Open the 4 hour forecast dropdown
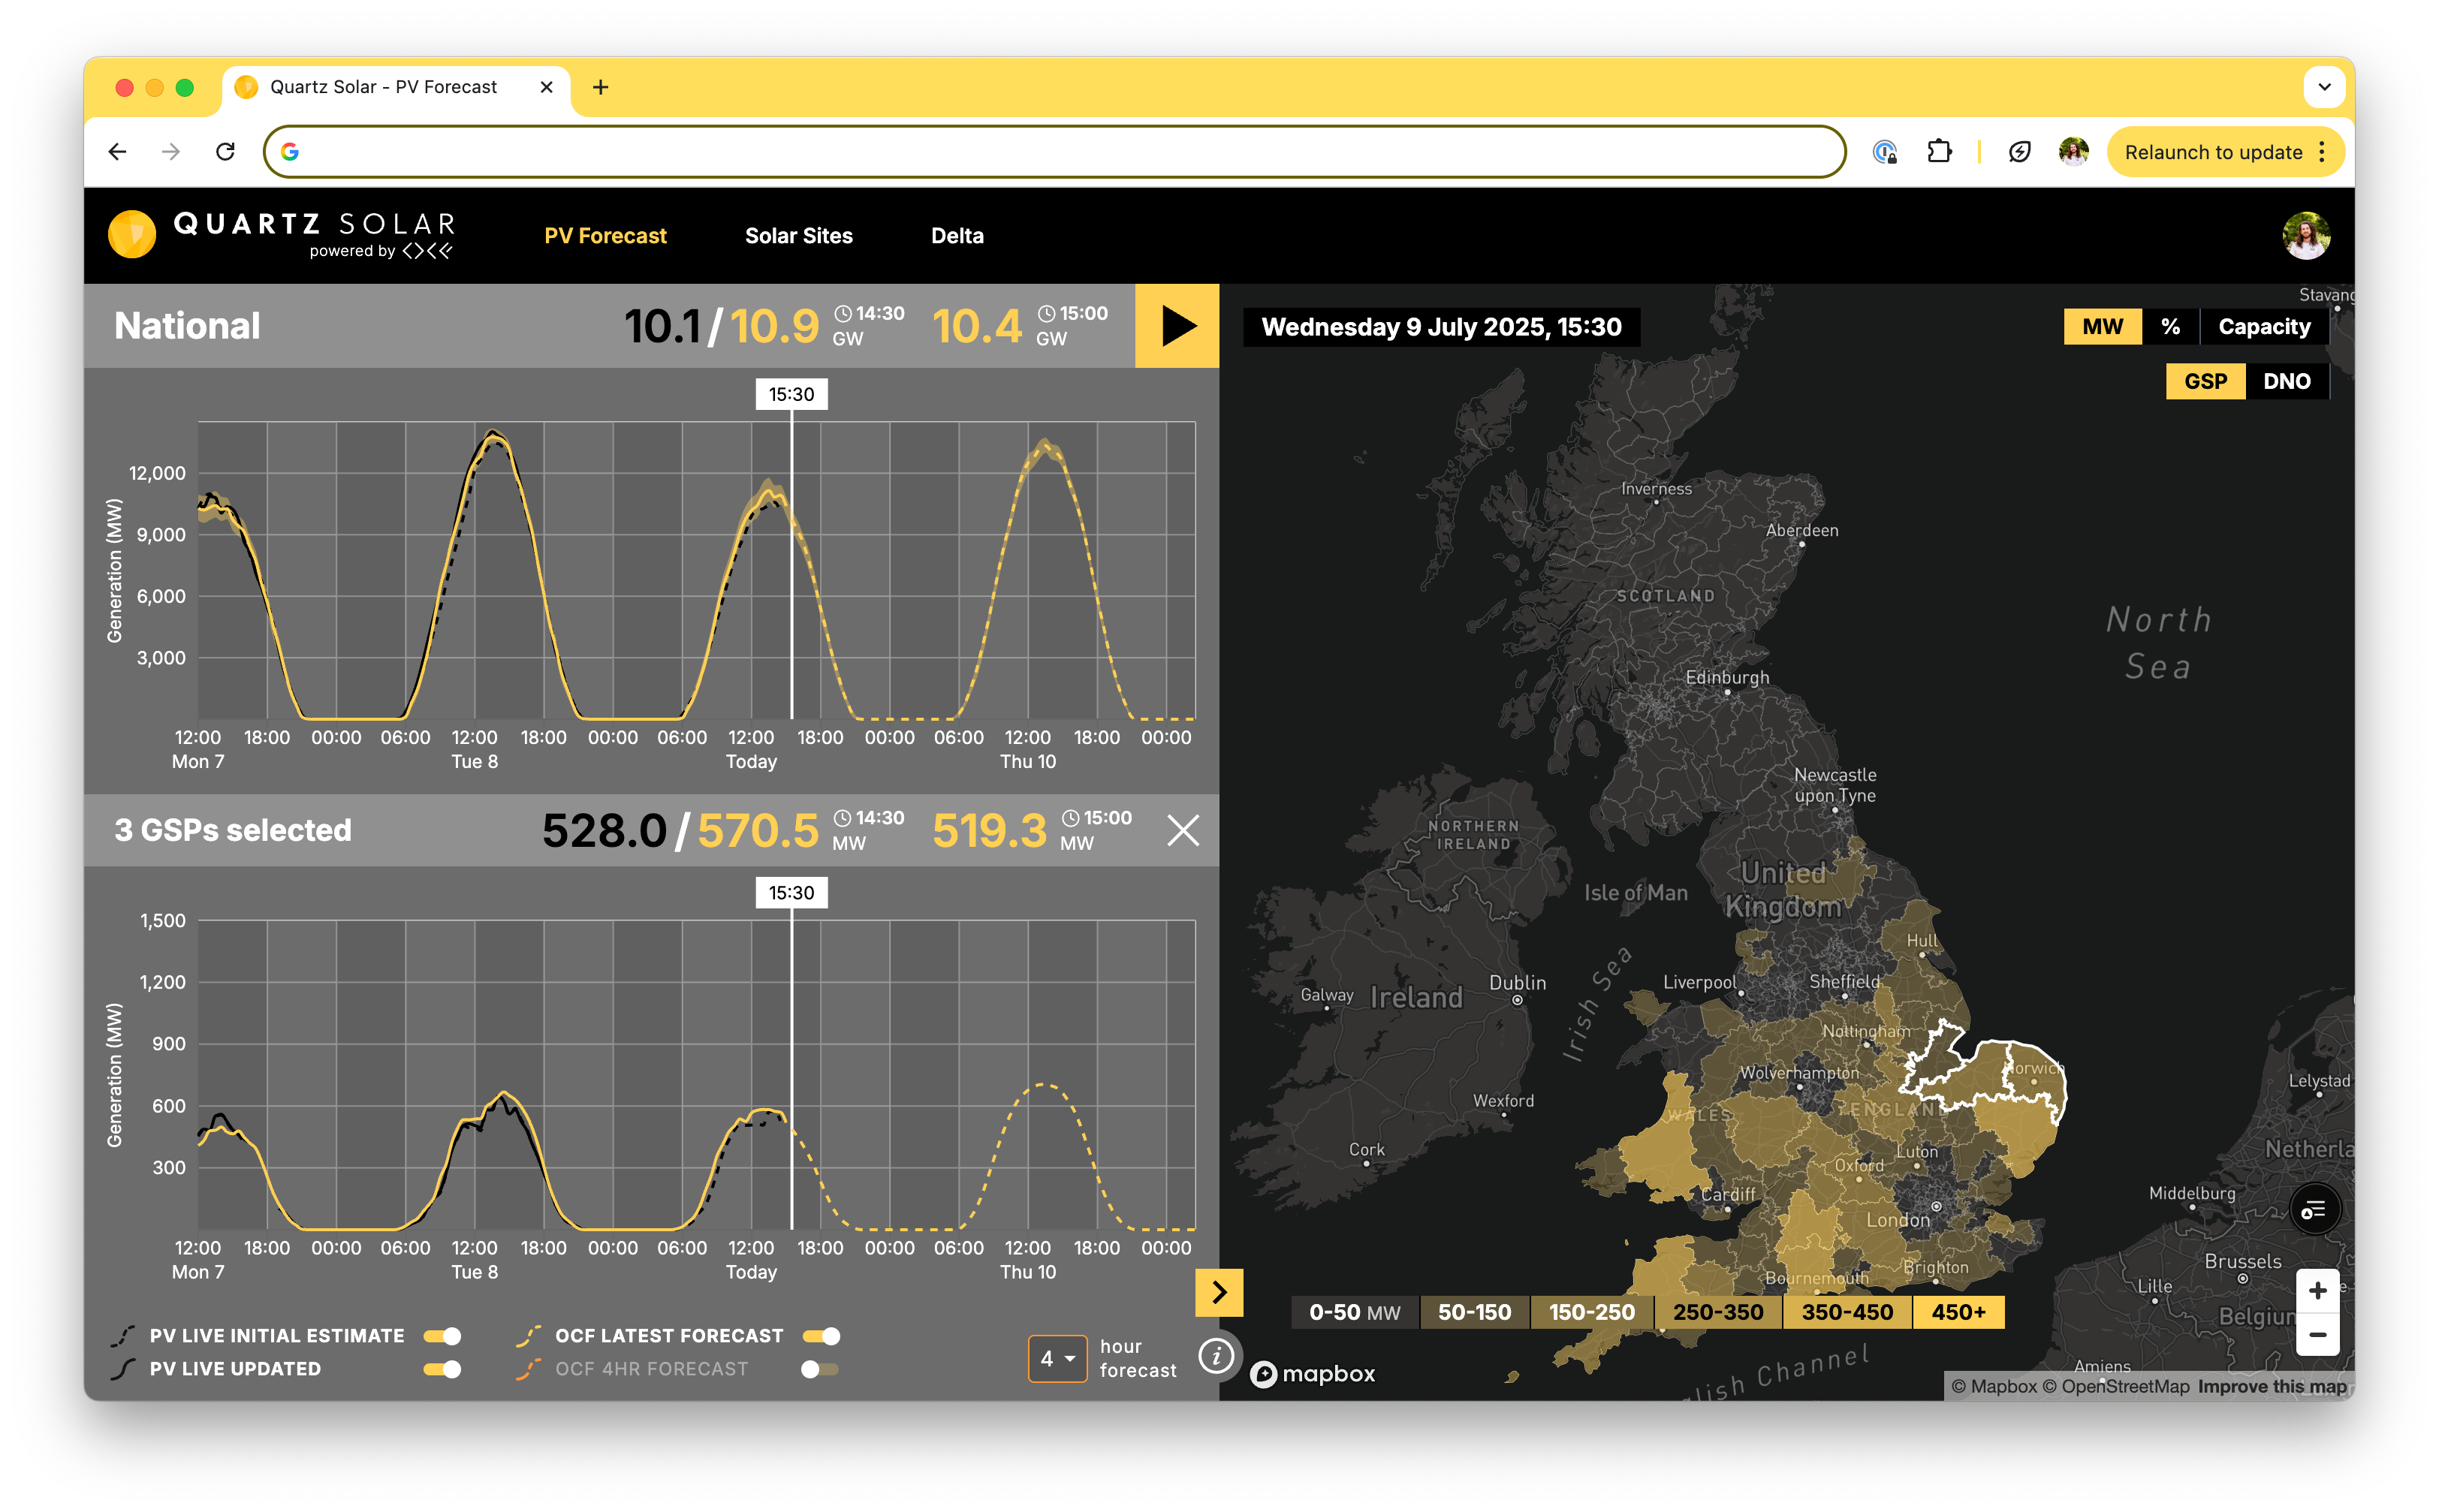Viewport: 2439px width, 1512px height. coord(1057,1358)
